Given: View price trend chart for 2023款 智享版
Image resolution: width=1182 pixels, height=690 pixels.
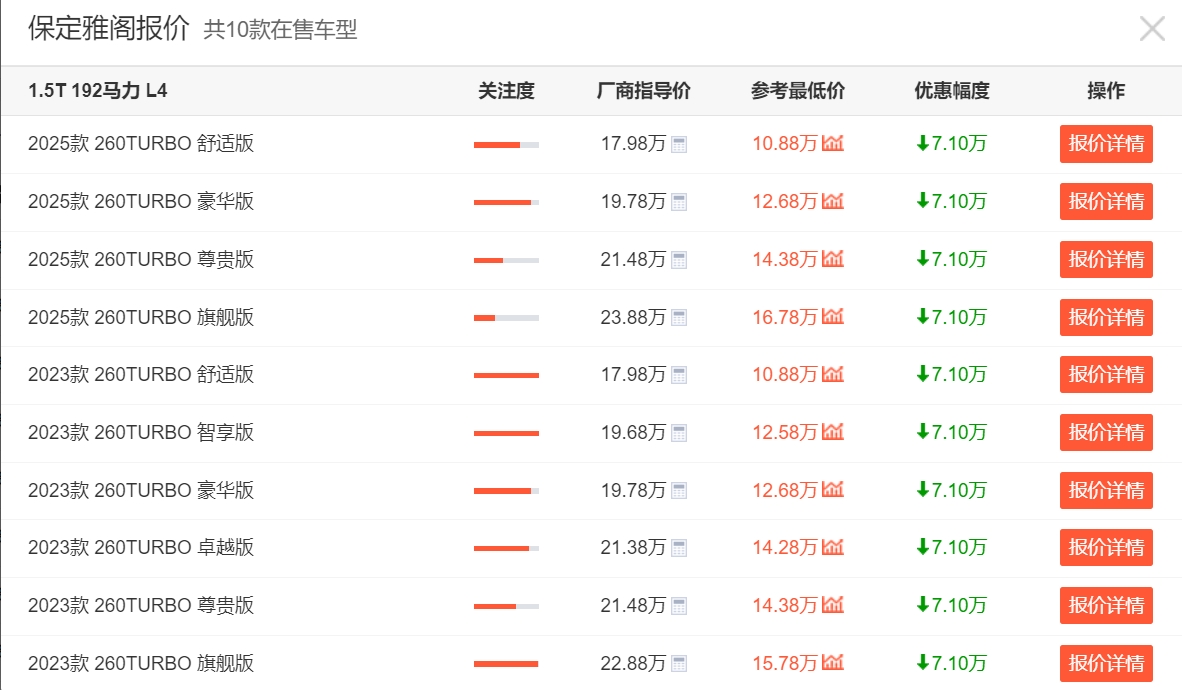Looking at the screenshot, I should [x=833, y=431].
